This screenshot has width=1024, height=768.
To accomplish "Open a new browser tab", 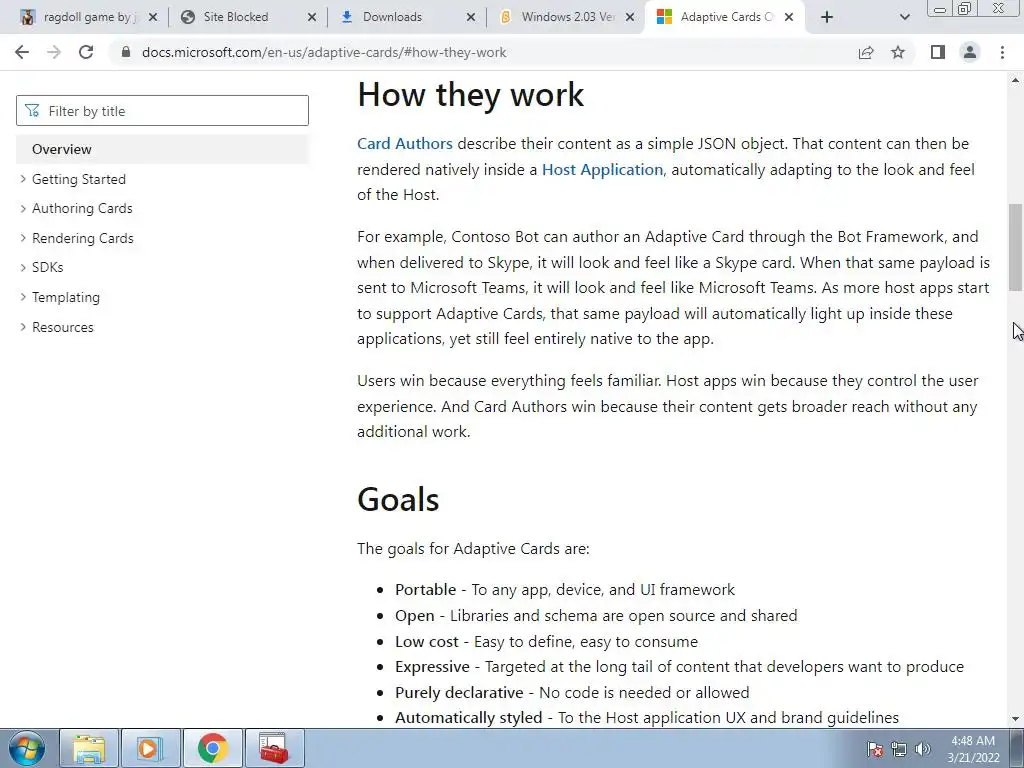I will click(x=827, y=17).
